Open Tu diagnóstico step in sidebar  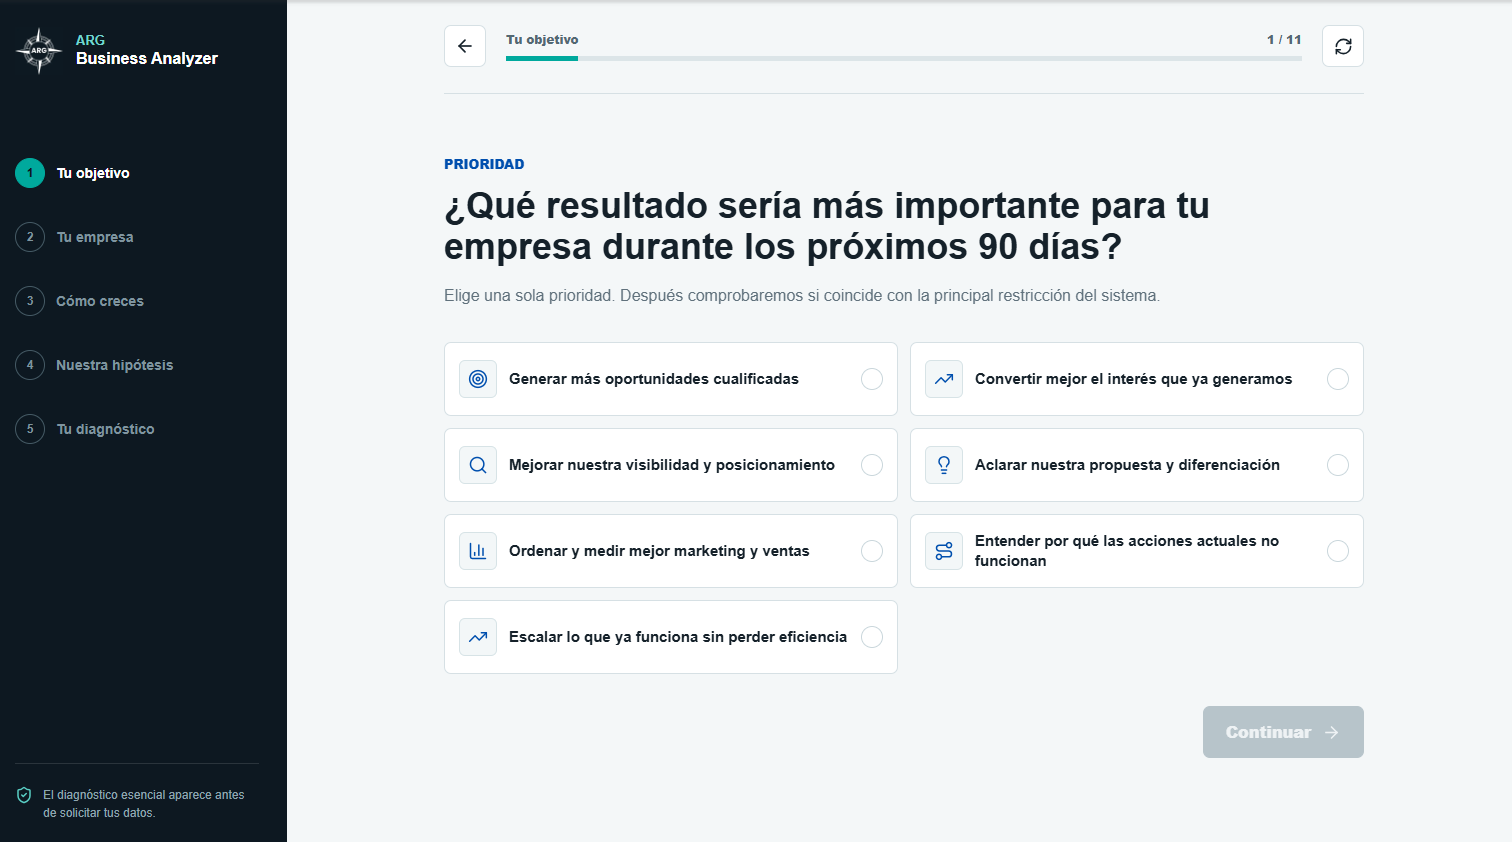click(105, 429)
